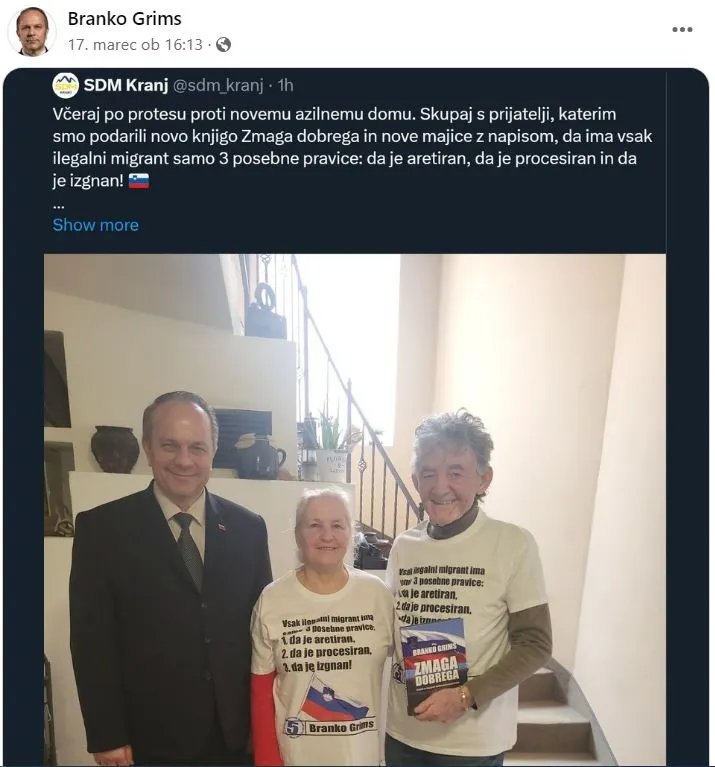Image resolution: width=715 pixels, height=767 pixels.
Task: Open the embedded group photo
Action: coord(355,509)
